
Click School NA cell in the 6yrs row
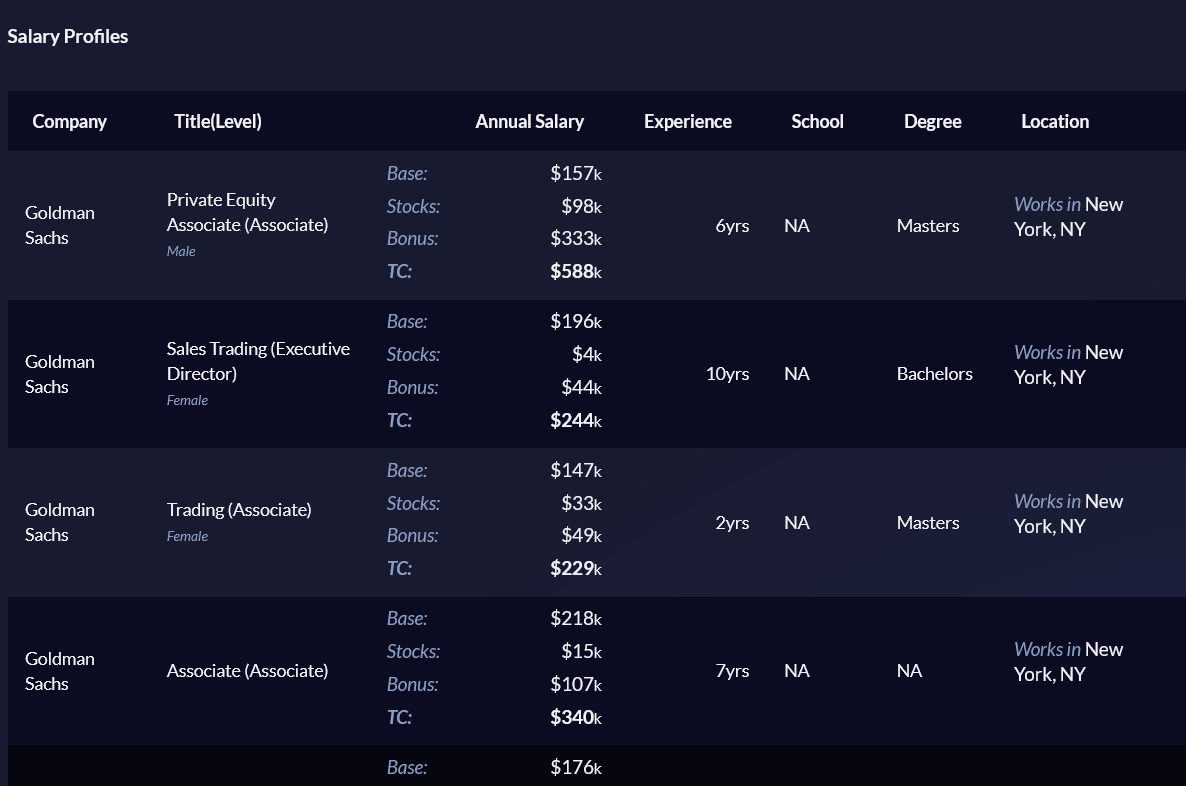796,226
